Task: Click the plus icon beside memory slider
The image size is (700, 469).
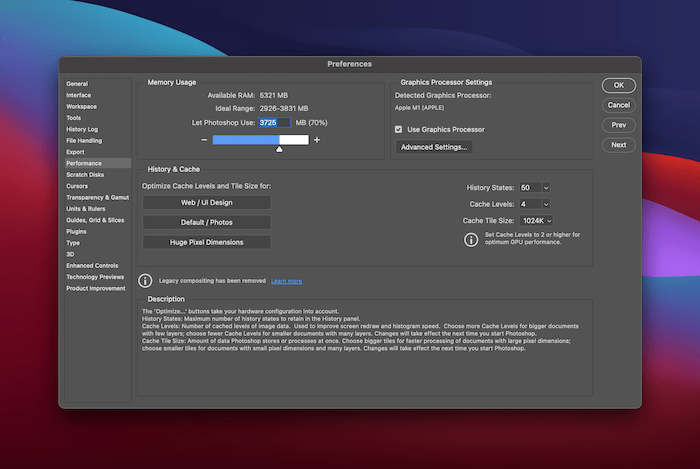Action: pos(317,140)
